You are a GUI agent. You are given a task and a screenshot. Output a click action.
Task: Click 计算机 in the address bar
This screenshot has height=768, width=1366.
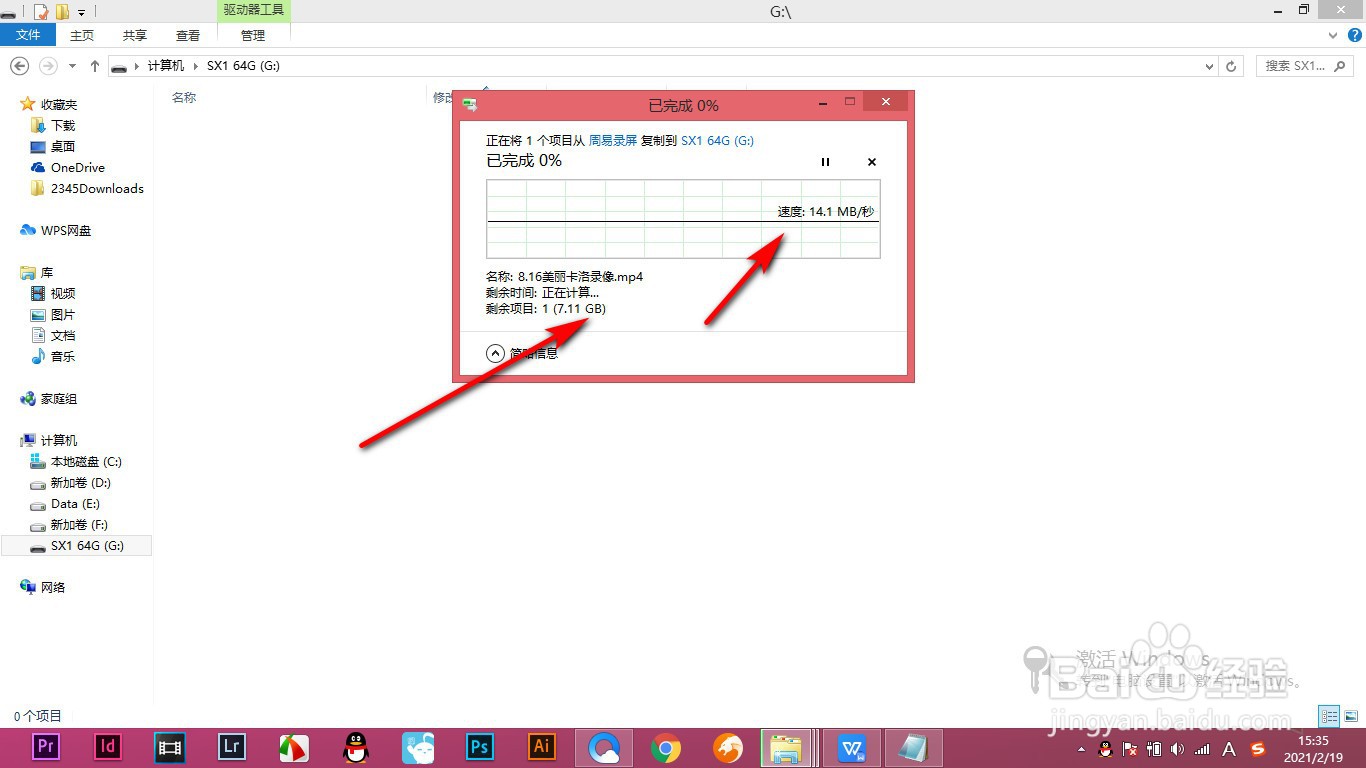click(166, 66)
